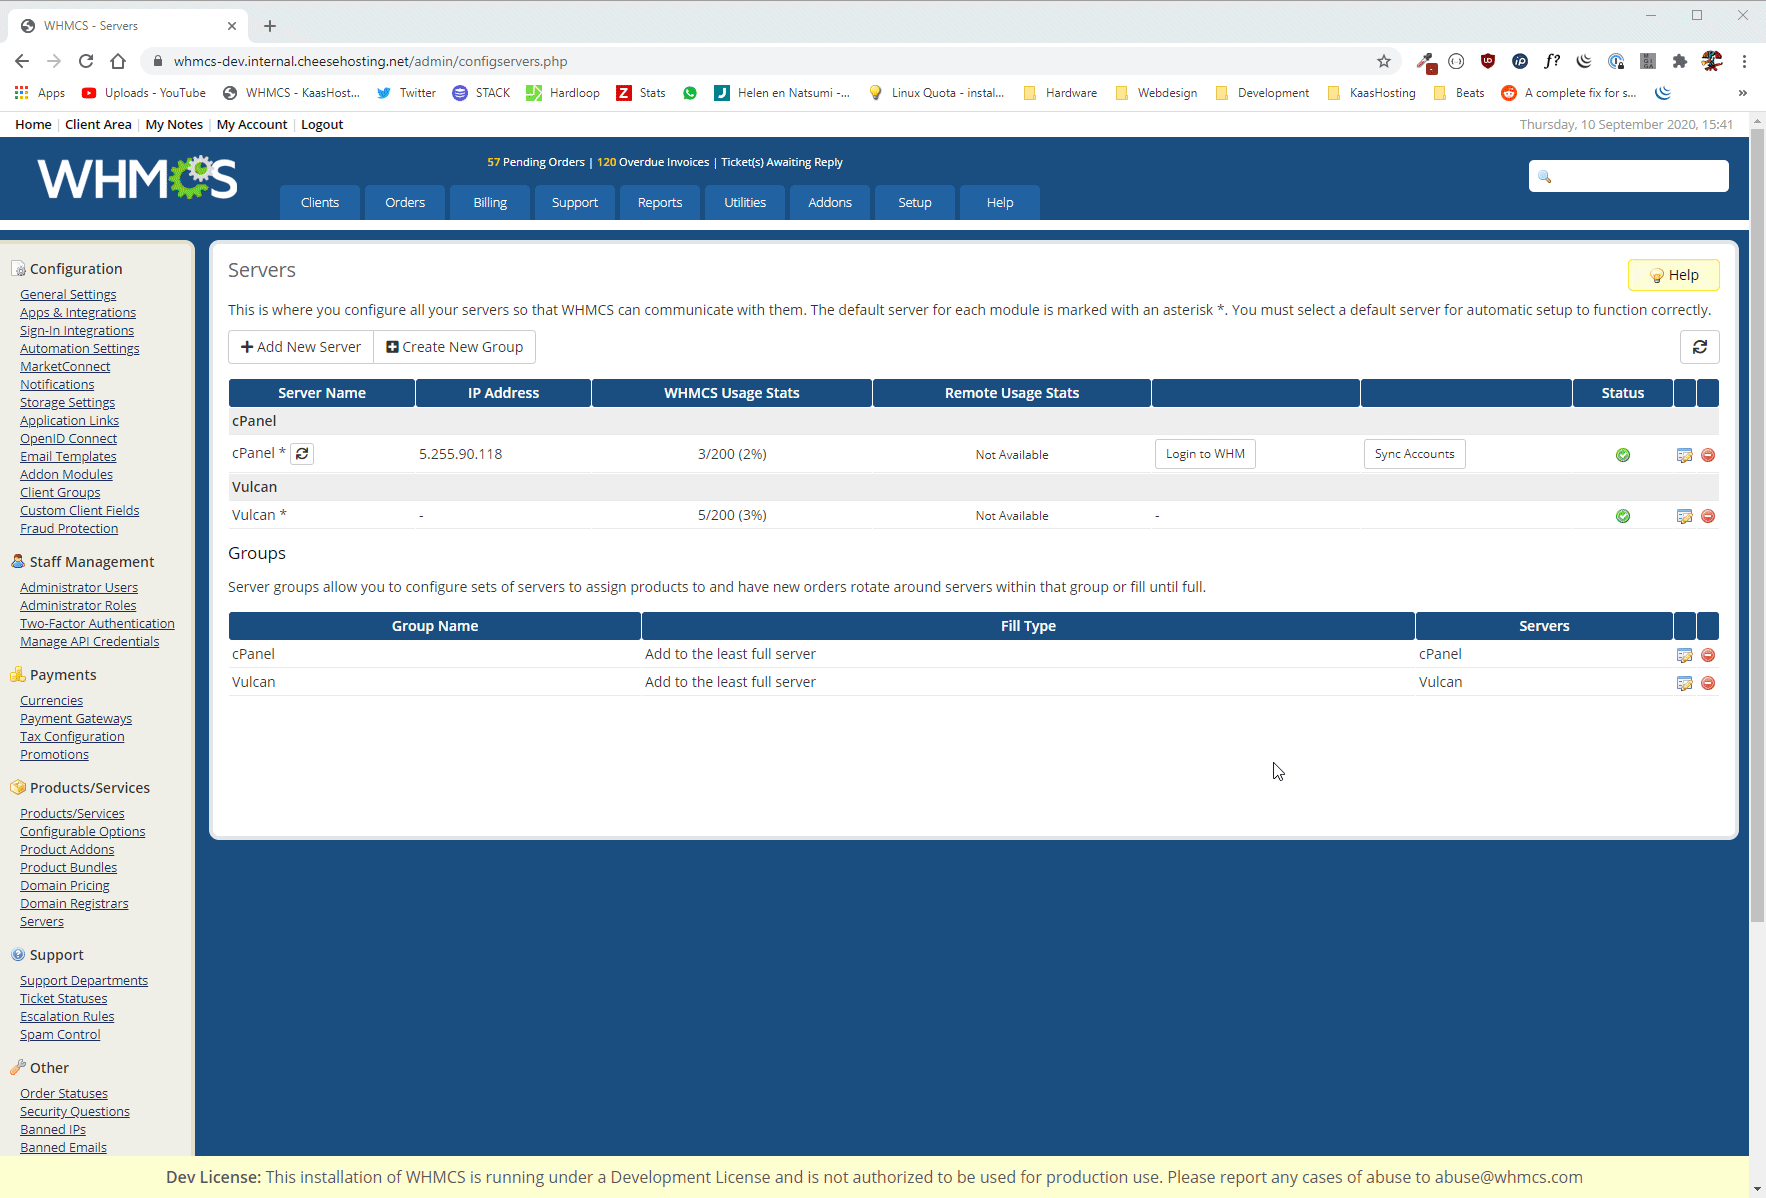The width and height of the screenshot is (1766, 1198).
Task: Open the Chrome three-dot menu
Action: click(1744, 61)
